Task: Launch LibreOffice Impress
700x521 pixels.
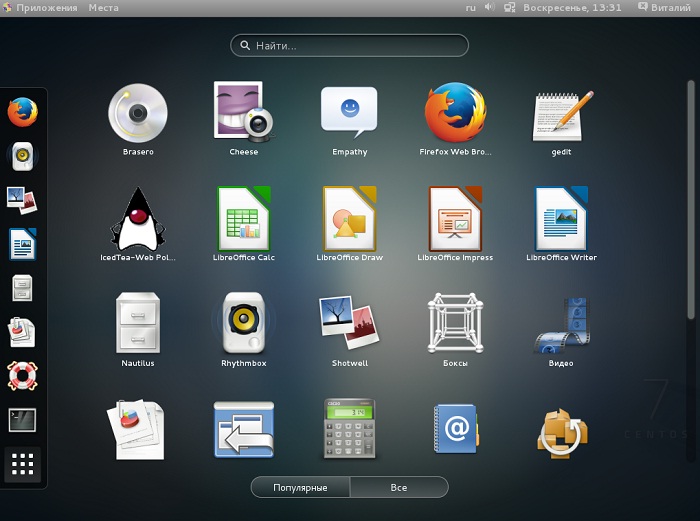Action: 455,219
